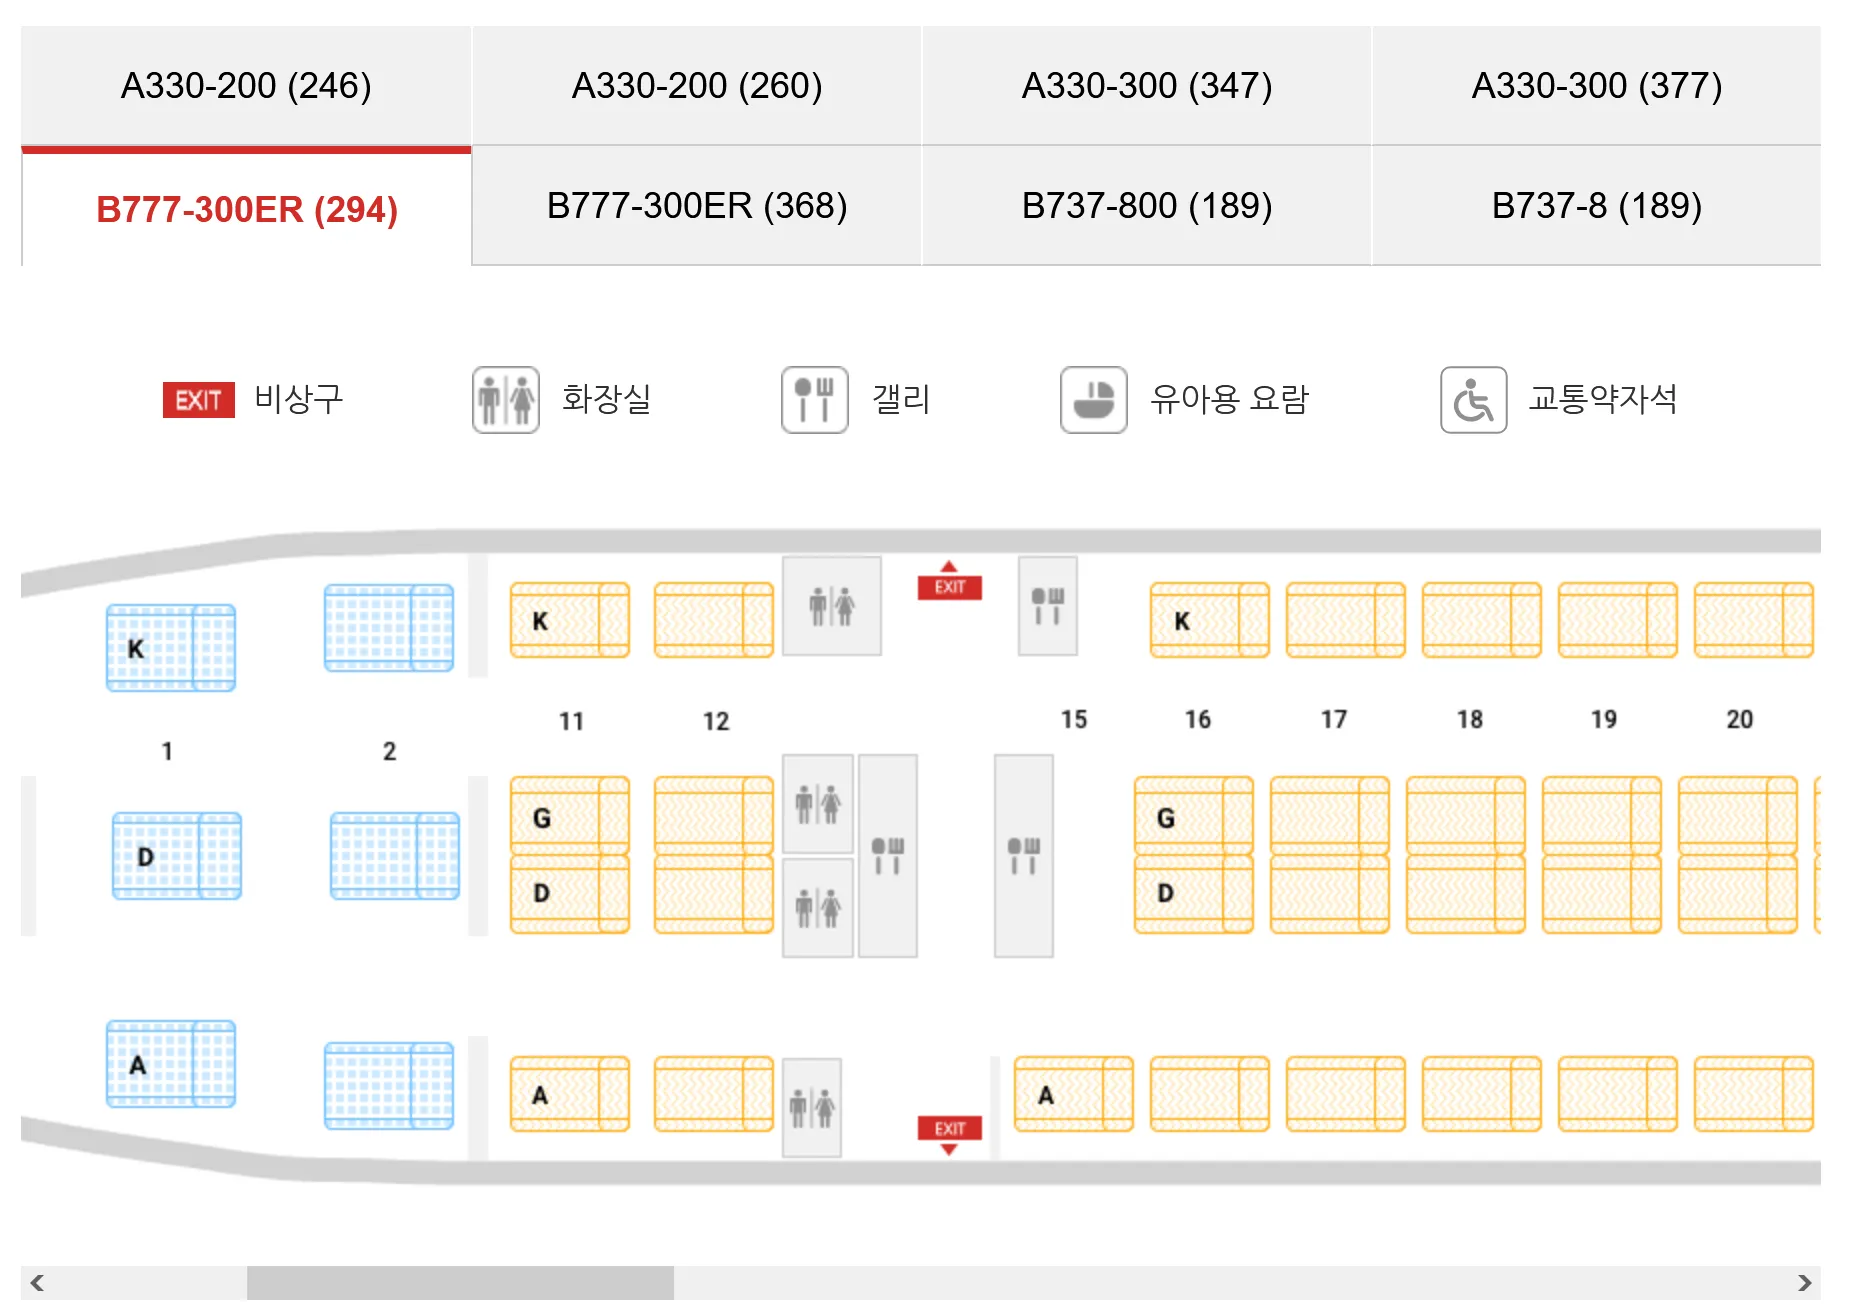
Task: Click the restroom icon near seat 12A
Action: pyautogui.click(x=812, y=1108)
